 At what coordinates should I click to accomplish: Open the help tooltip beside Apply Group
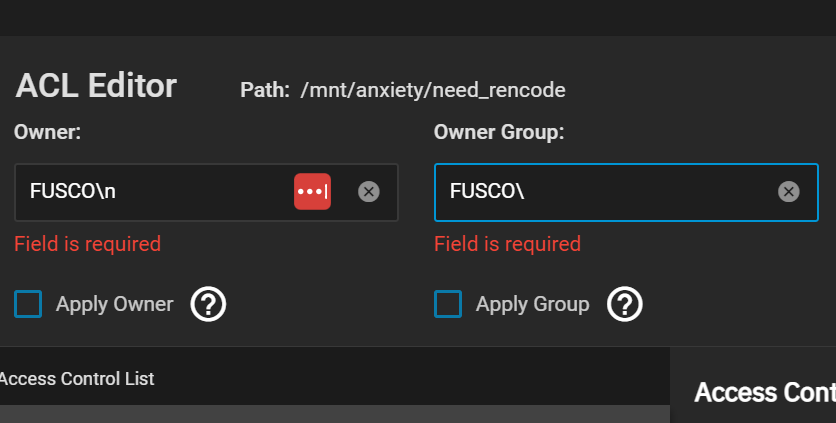[625, 304]
